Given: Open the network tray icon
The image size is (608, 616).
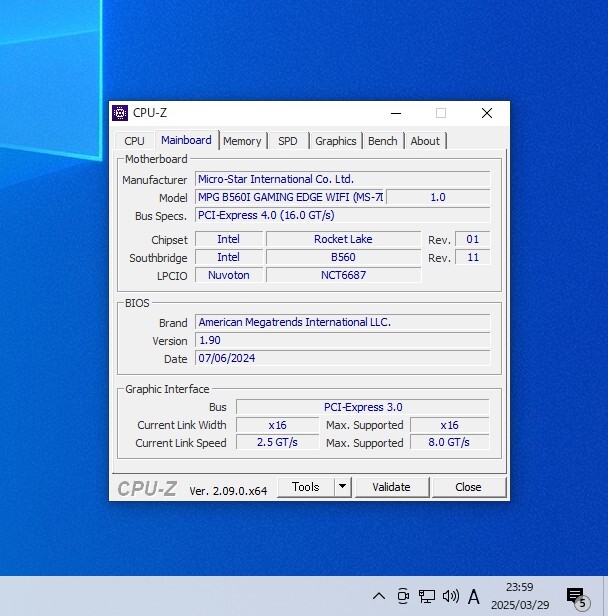Looking at the screenshot, I should [427, 596].
